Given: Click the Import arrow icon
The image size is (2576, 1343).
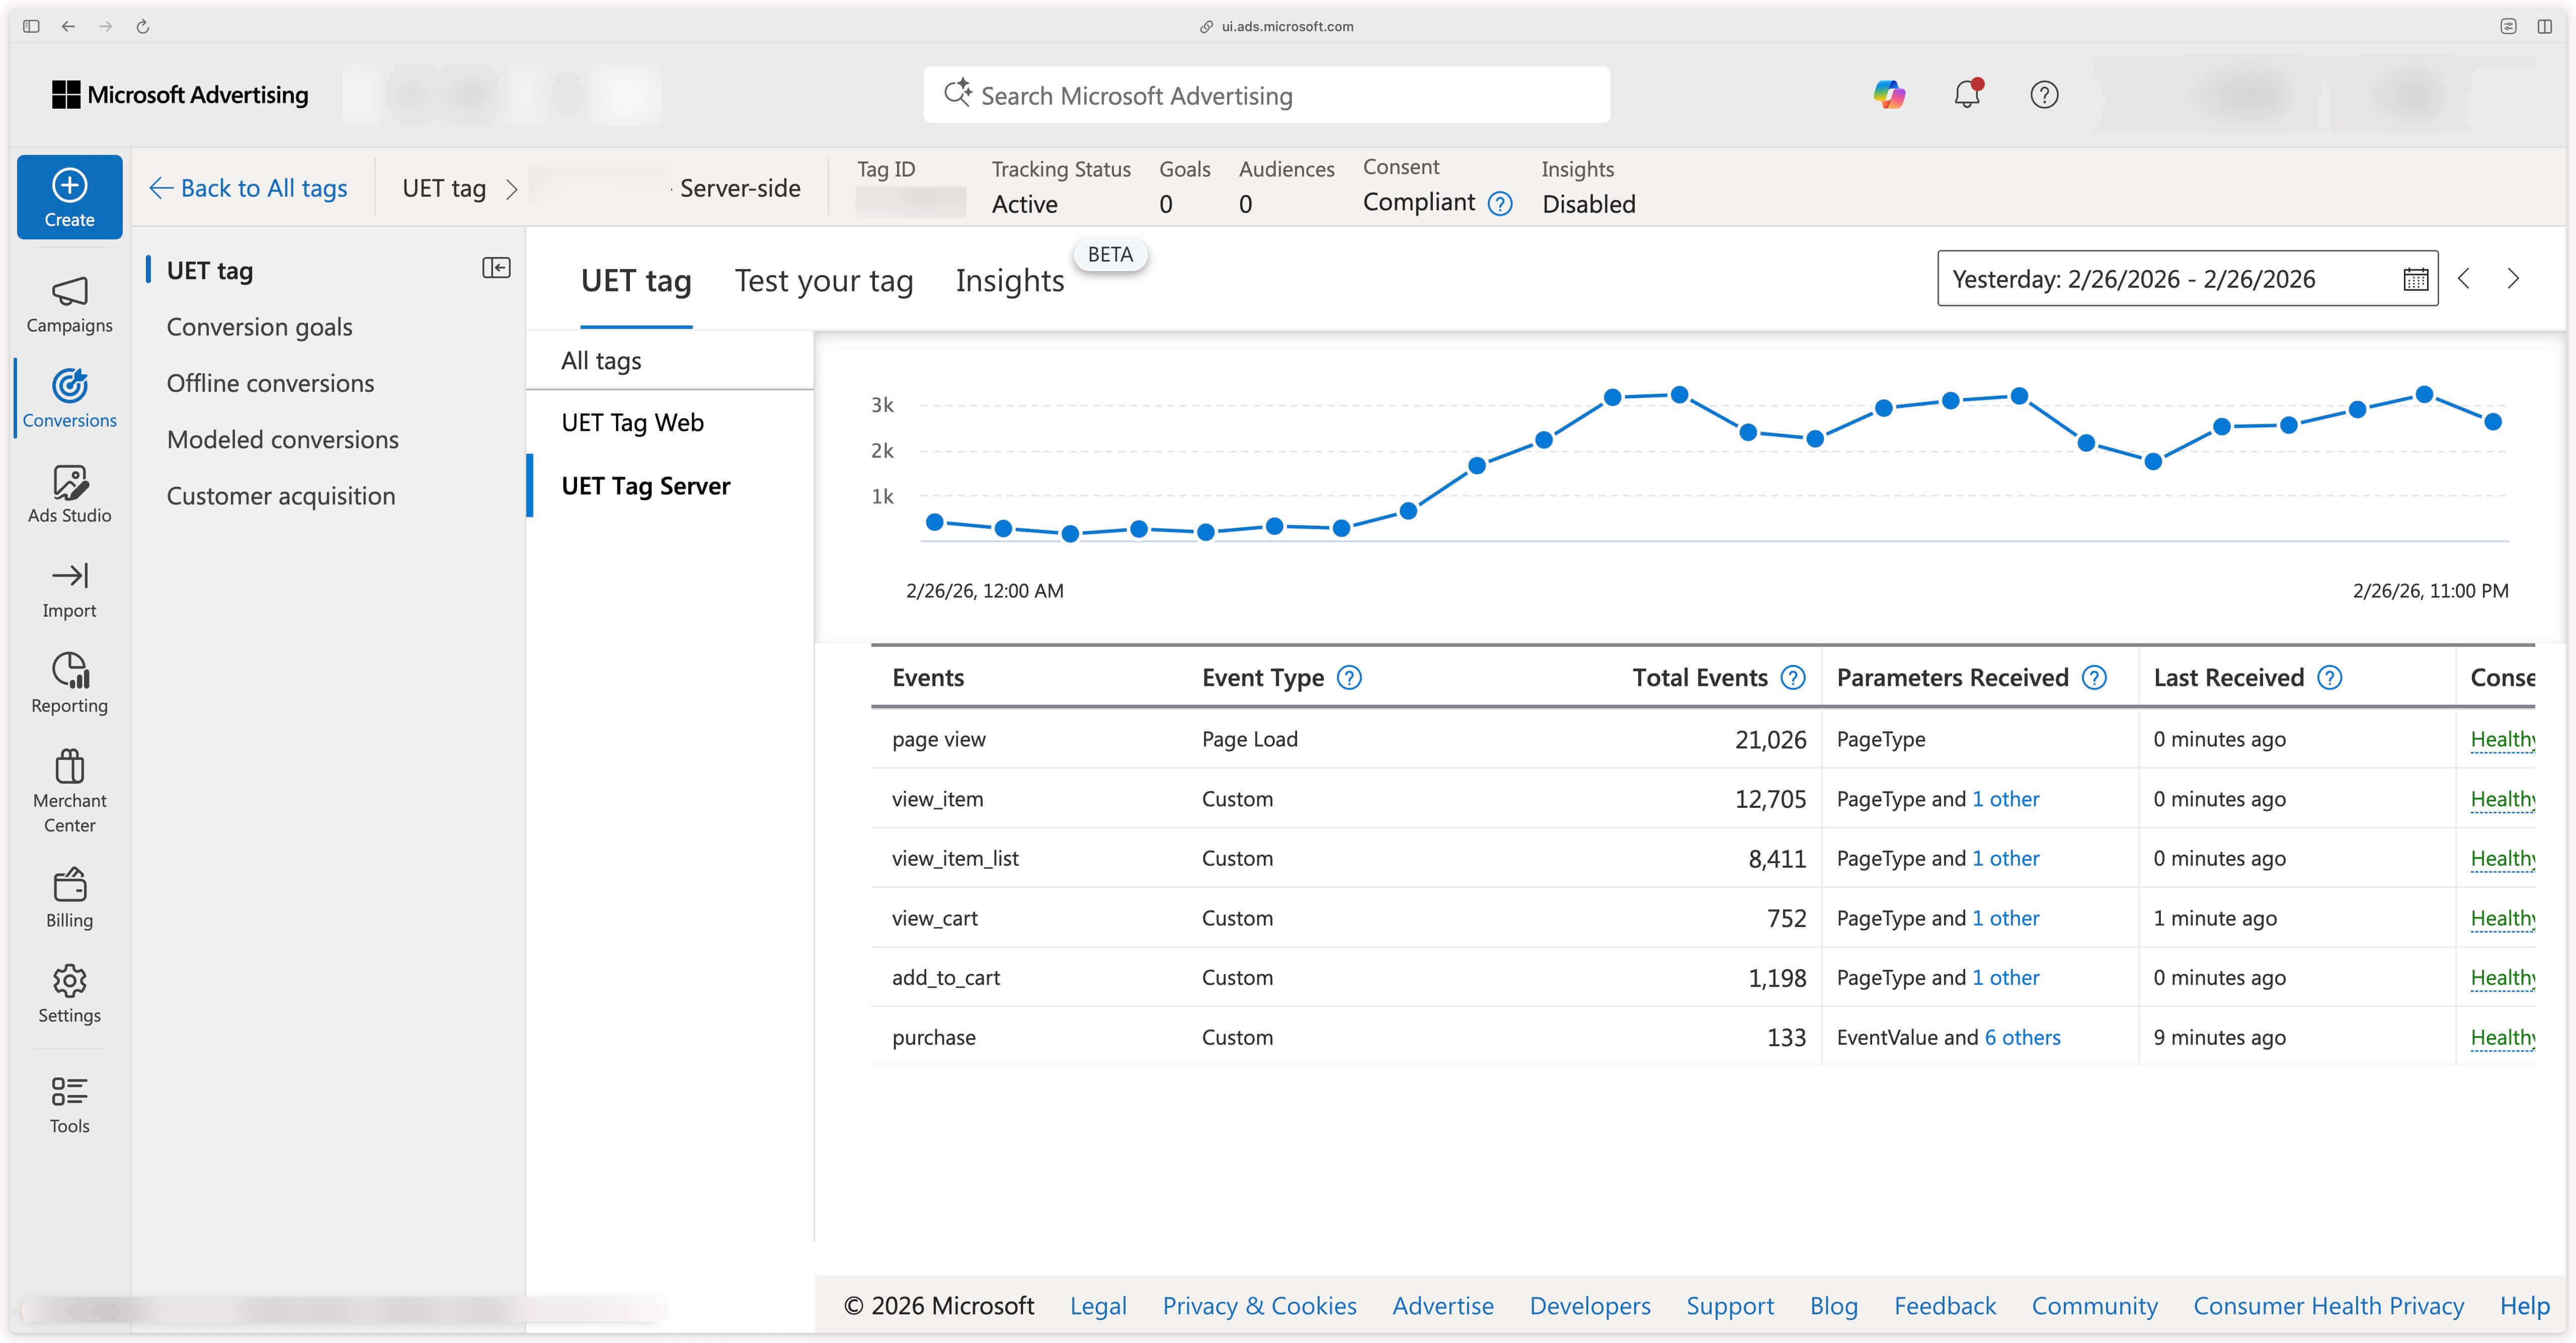Looking at the screenshot, I should coord(69,576).
